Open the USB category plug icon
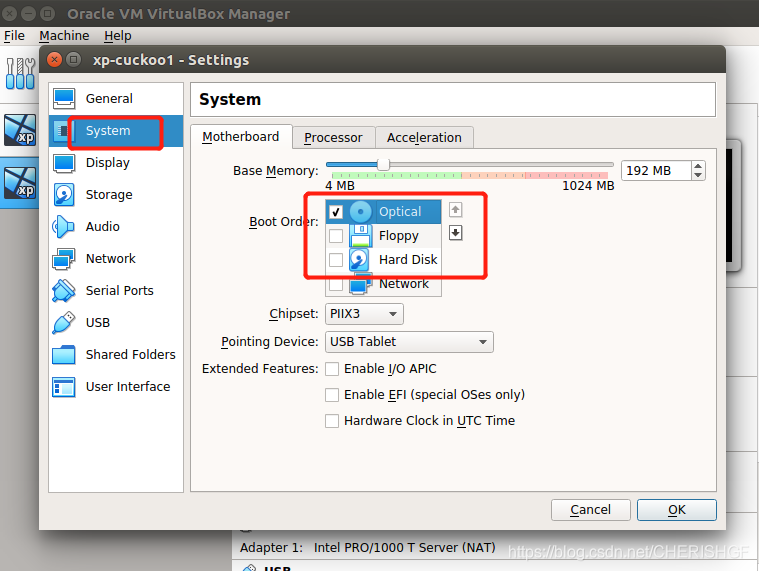The image size is (759, 571). coord(63,323)
